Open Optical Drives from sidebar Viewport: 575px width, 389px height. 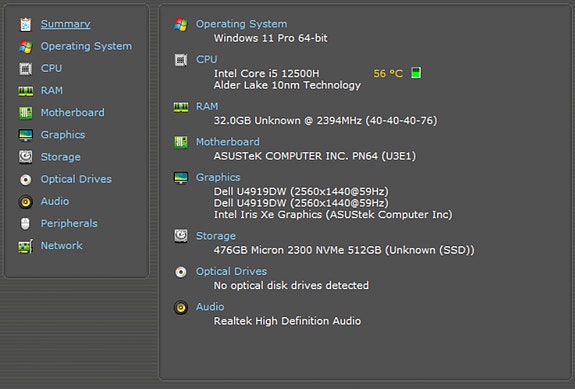(x=76, y=179)
